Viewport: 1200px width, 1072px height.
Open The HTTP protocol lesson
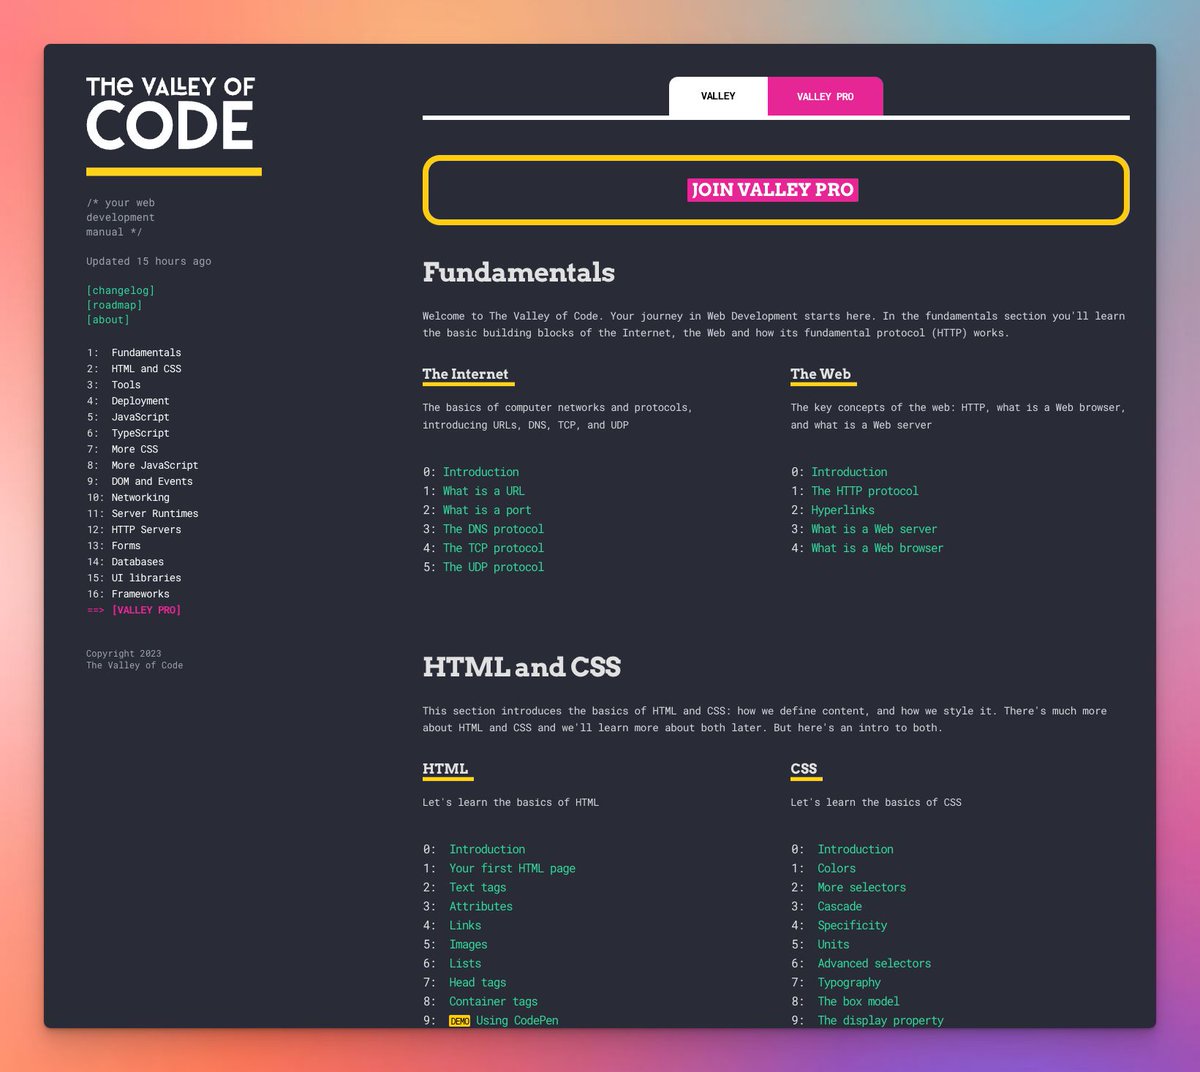tap(866, 490)
